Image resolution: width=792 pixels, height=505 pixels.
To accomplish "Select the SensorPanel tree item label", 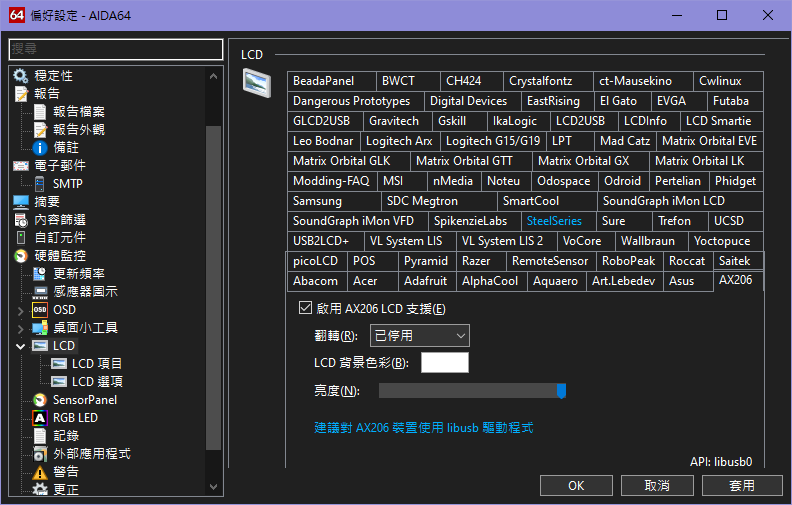I will (x=85, y=400).
